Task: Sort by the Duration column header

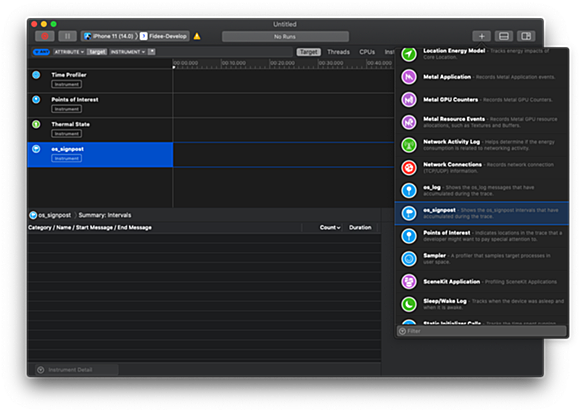Action: (360, 227)
